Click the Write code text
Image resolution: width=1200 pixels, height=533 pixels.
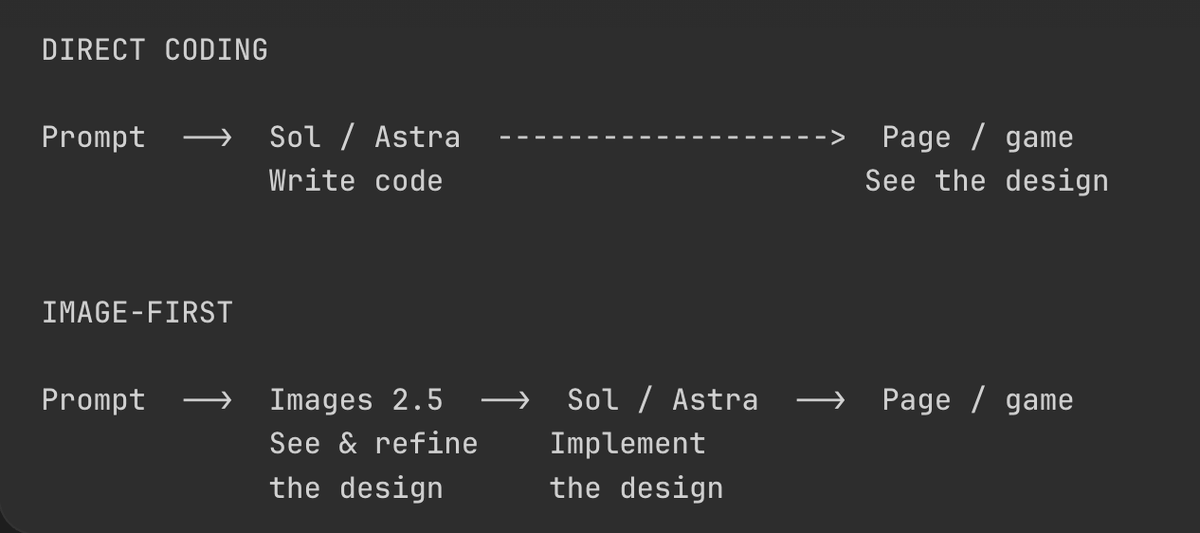point(356,181)
